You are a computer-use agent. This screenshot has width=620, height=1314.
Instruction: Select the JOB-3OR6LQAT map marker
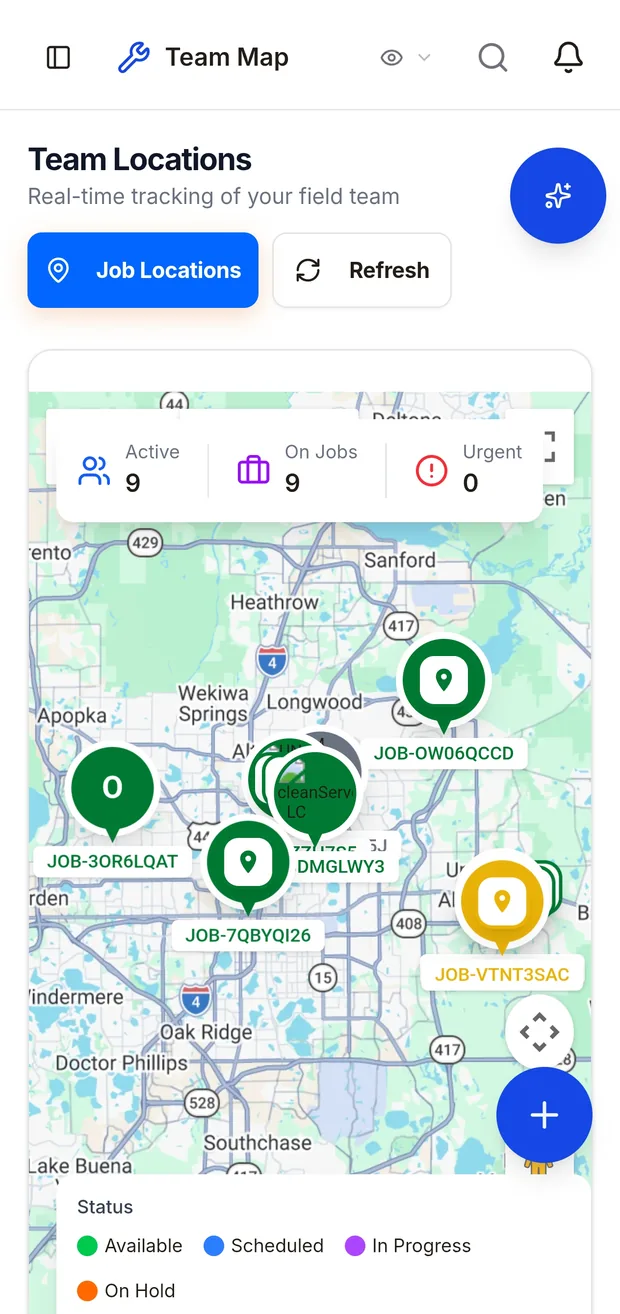click(x=112, y=790)
